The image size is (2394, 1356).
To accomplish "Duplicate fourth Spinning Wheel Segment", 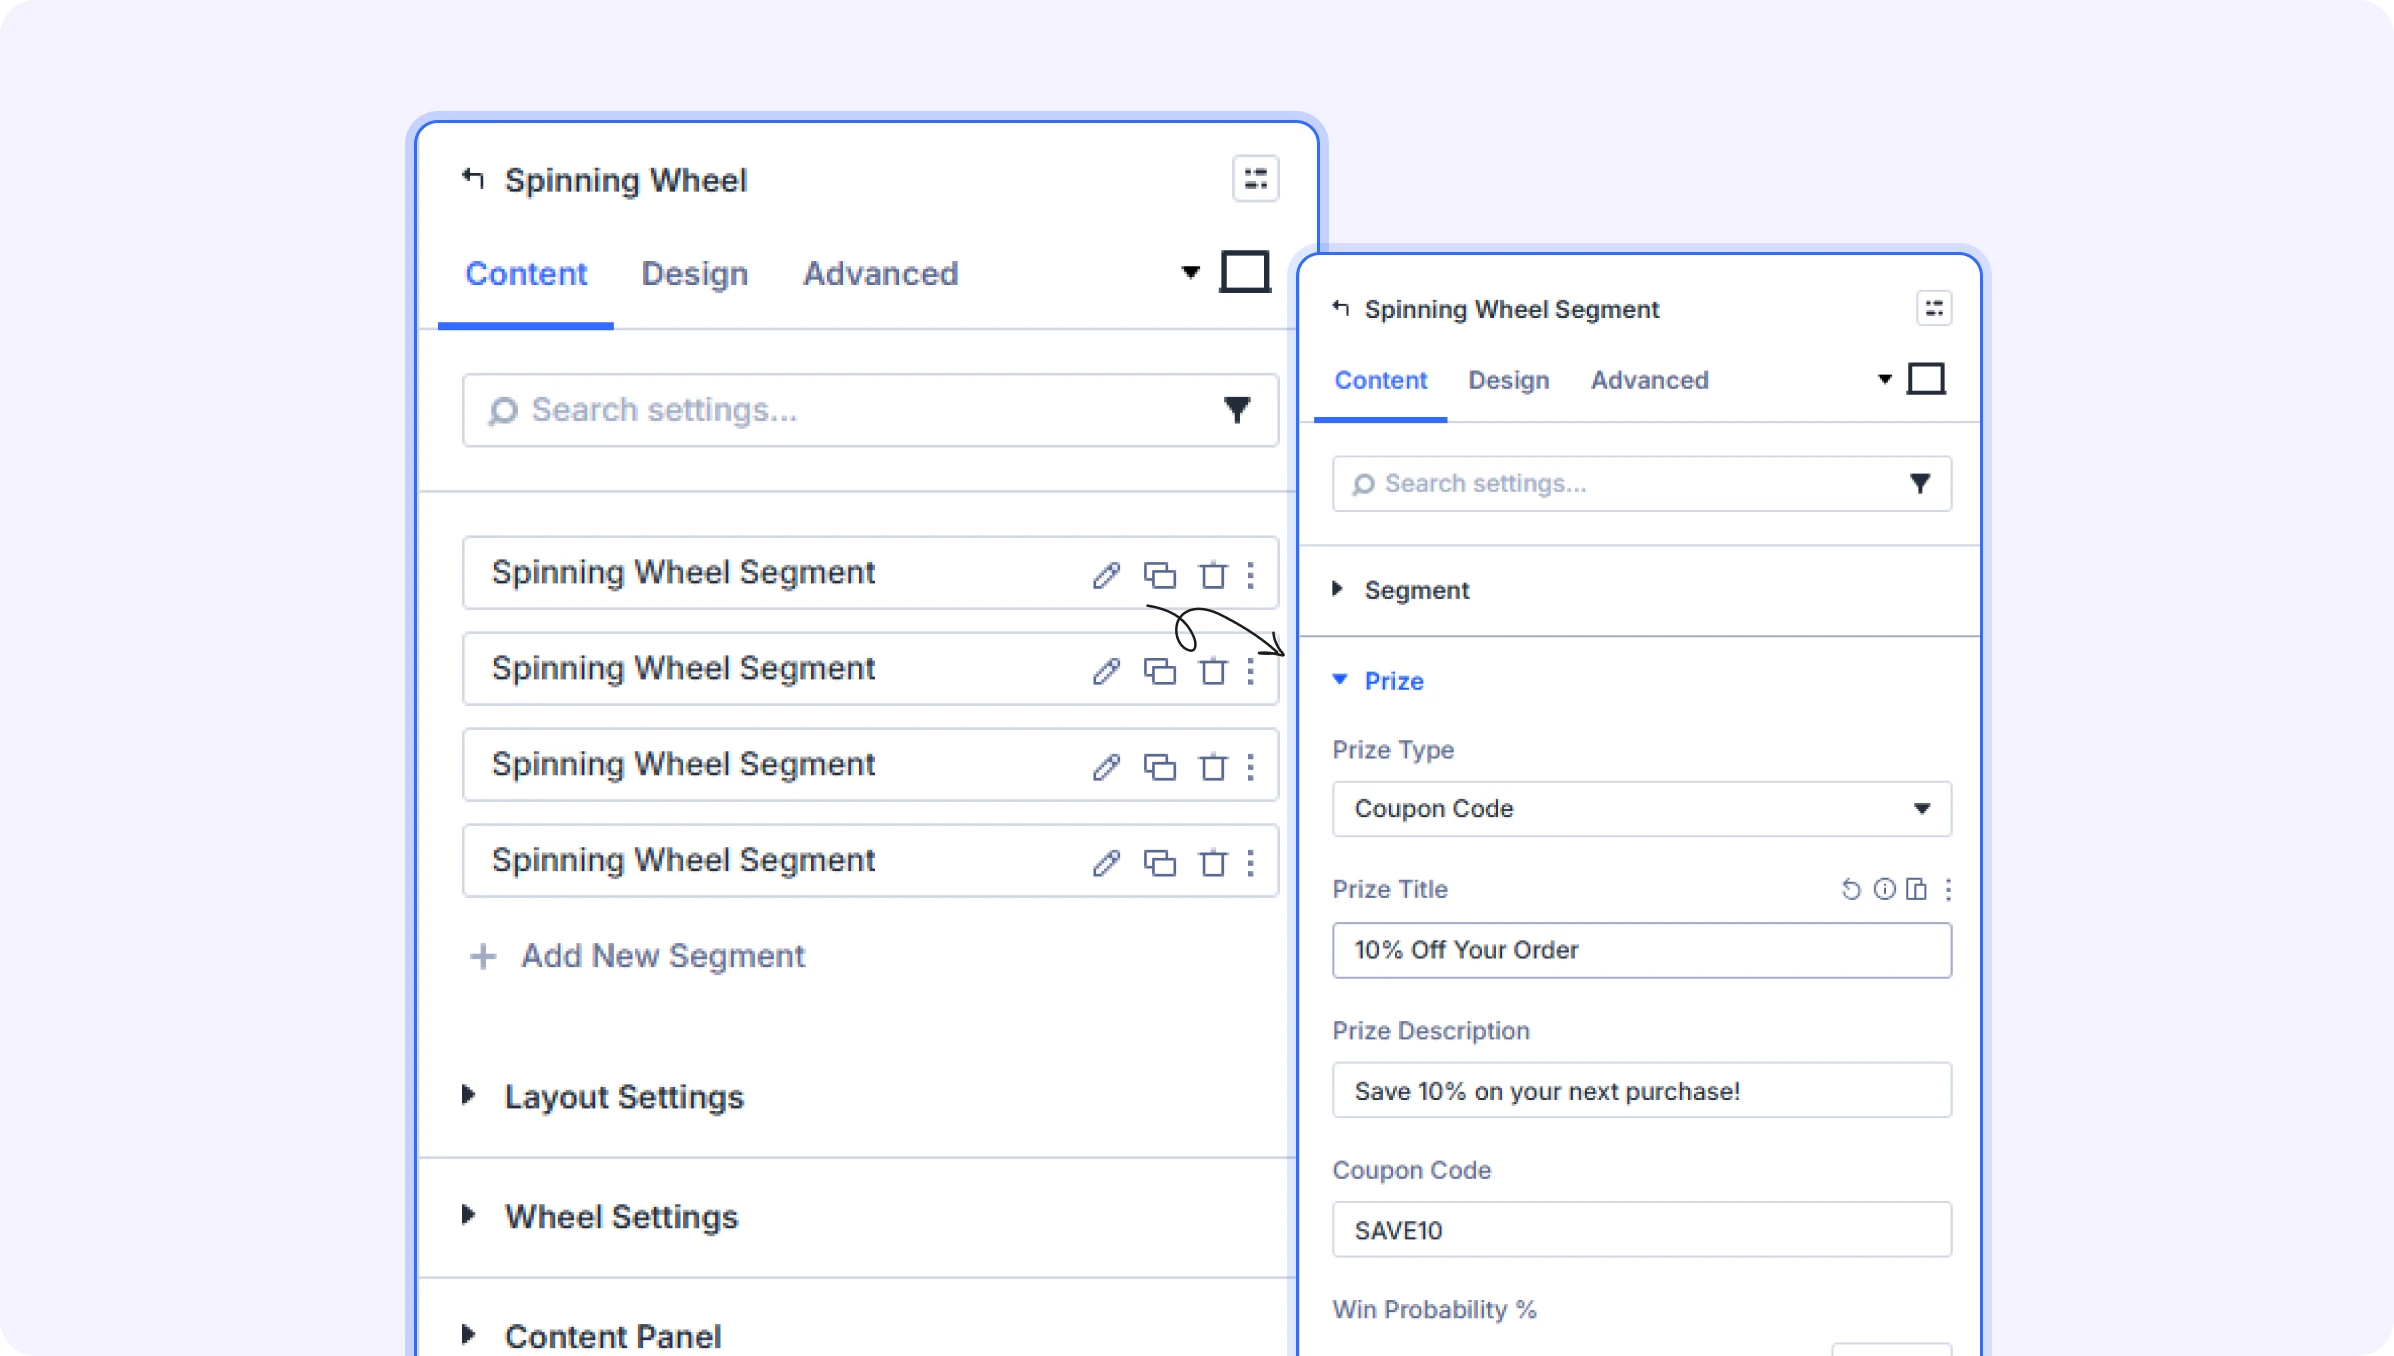I will pos(1160,863).
